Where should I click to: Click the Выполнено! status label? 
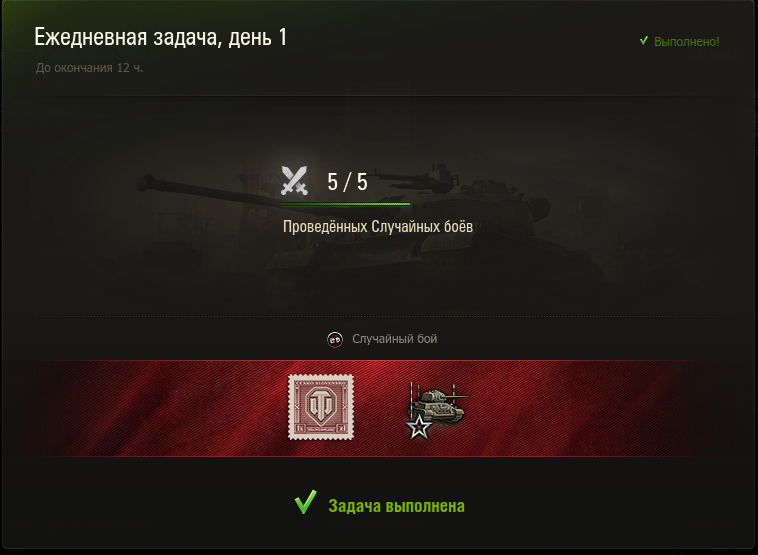[x=686, y=42]
